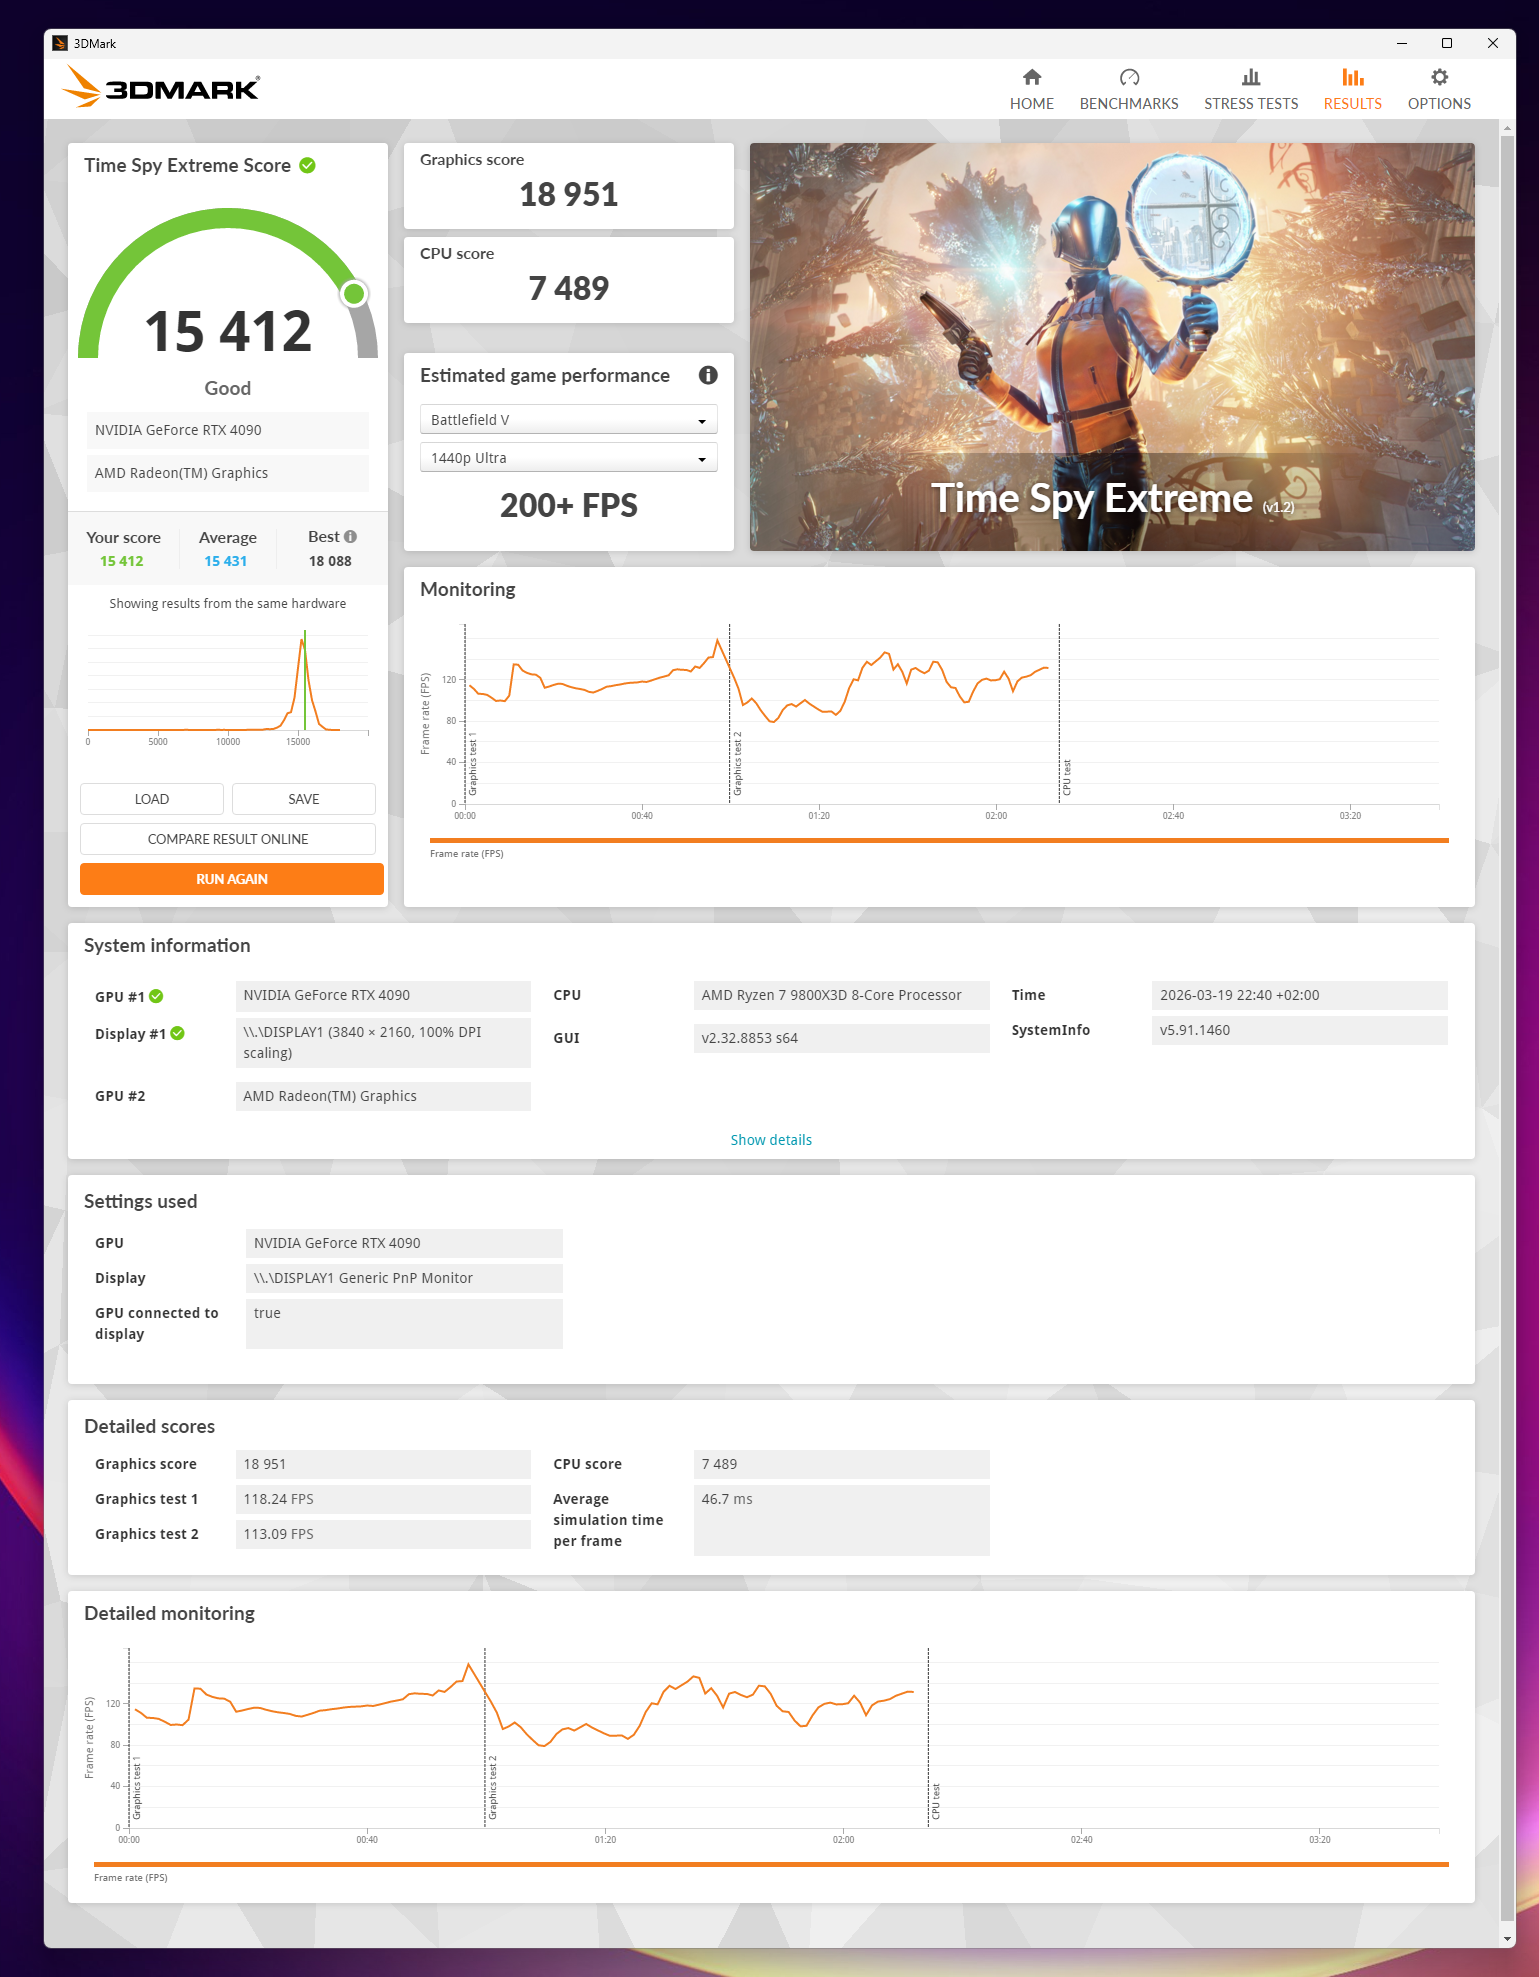Click the green validation checkmark beside the score title
Screen dimensions: 1539x1977
(x=308, y=166)
